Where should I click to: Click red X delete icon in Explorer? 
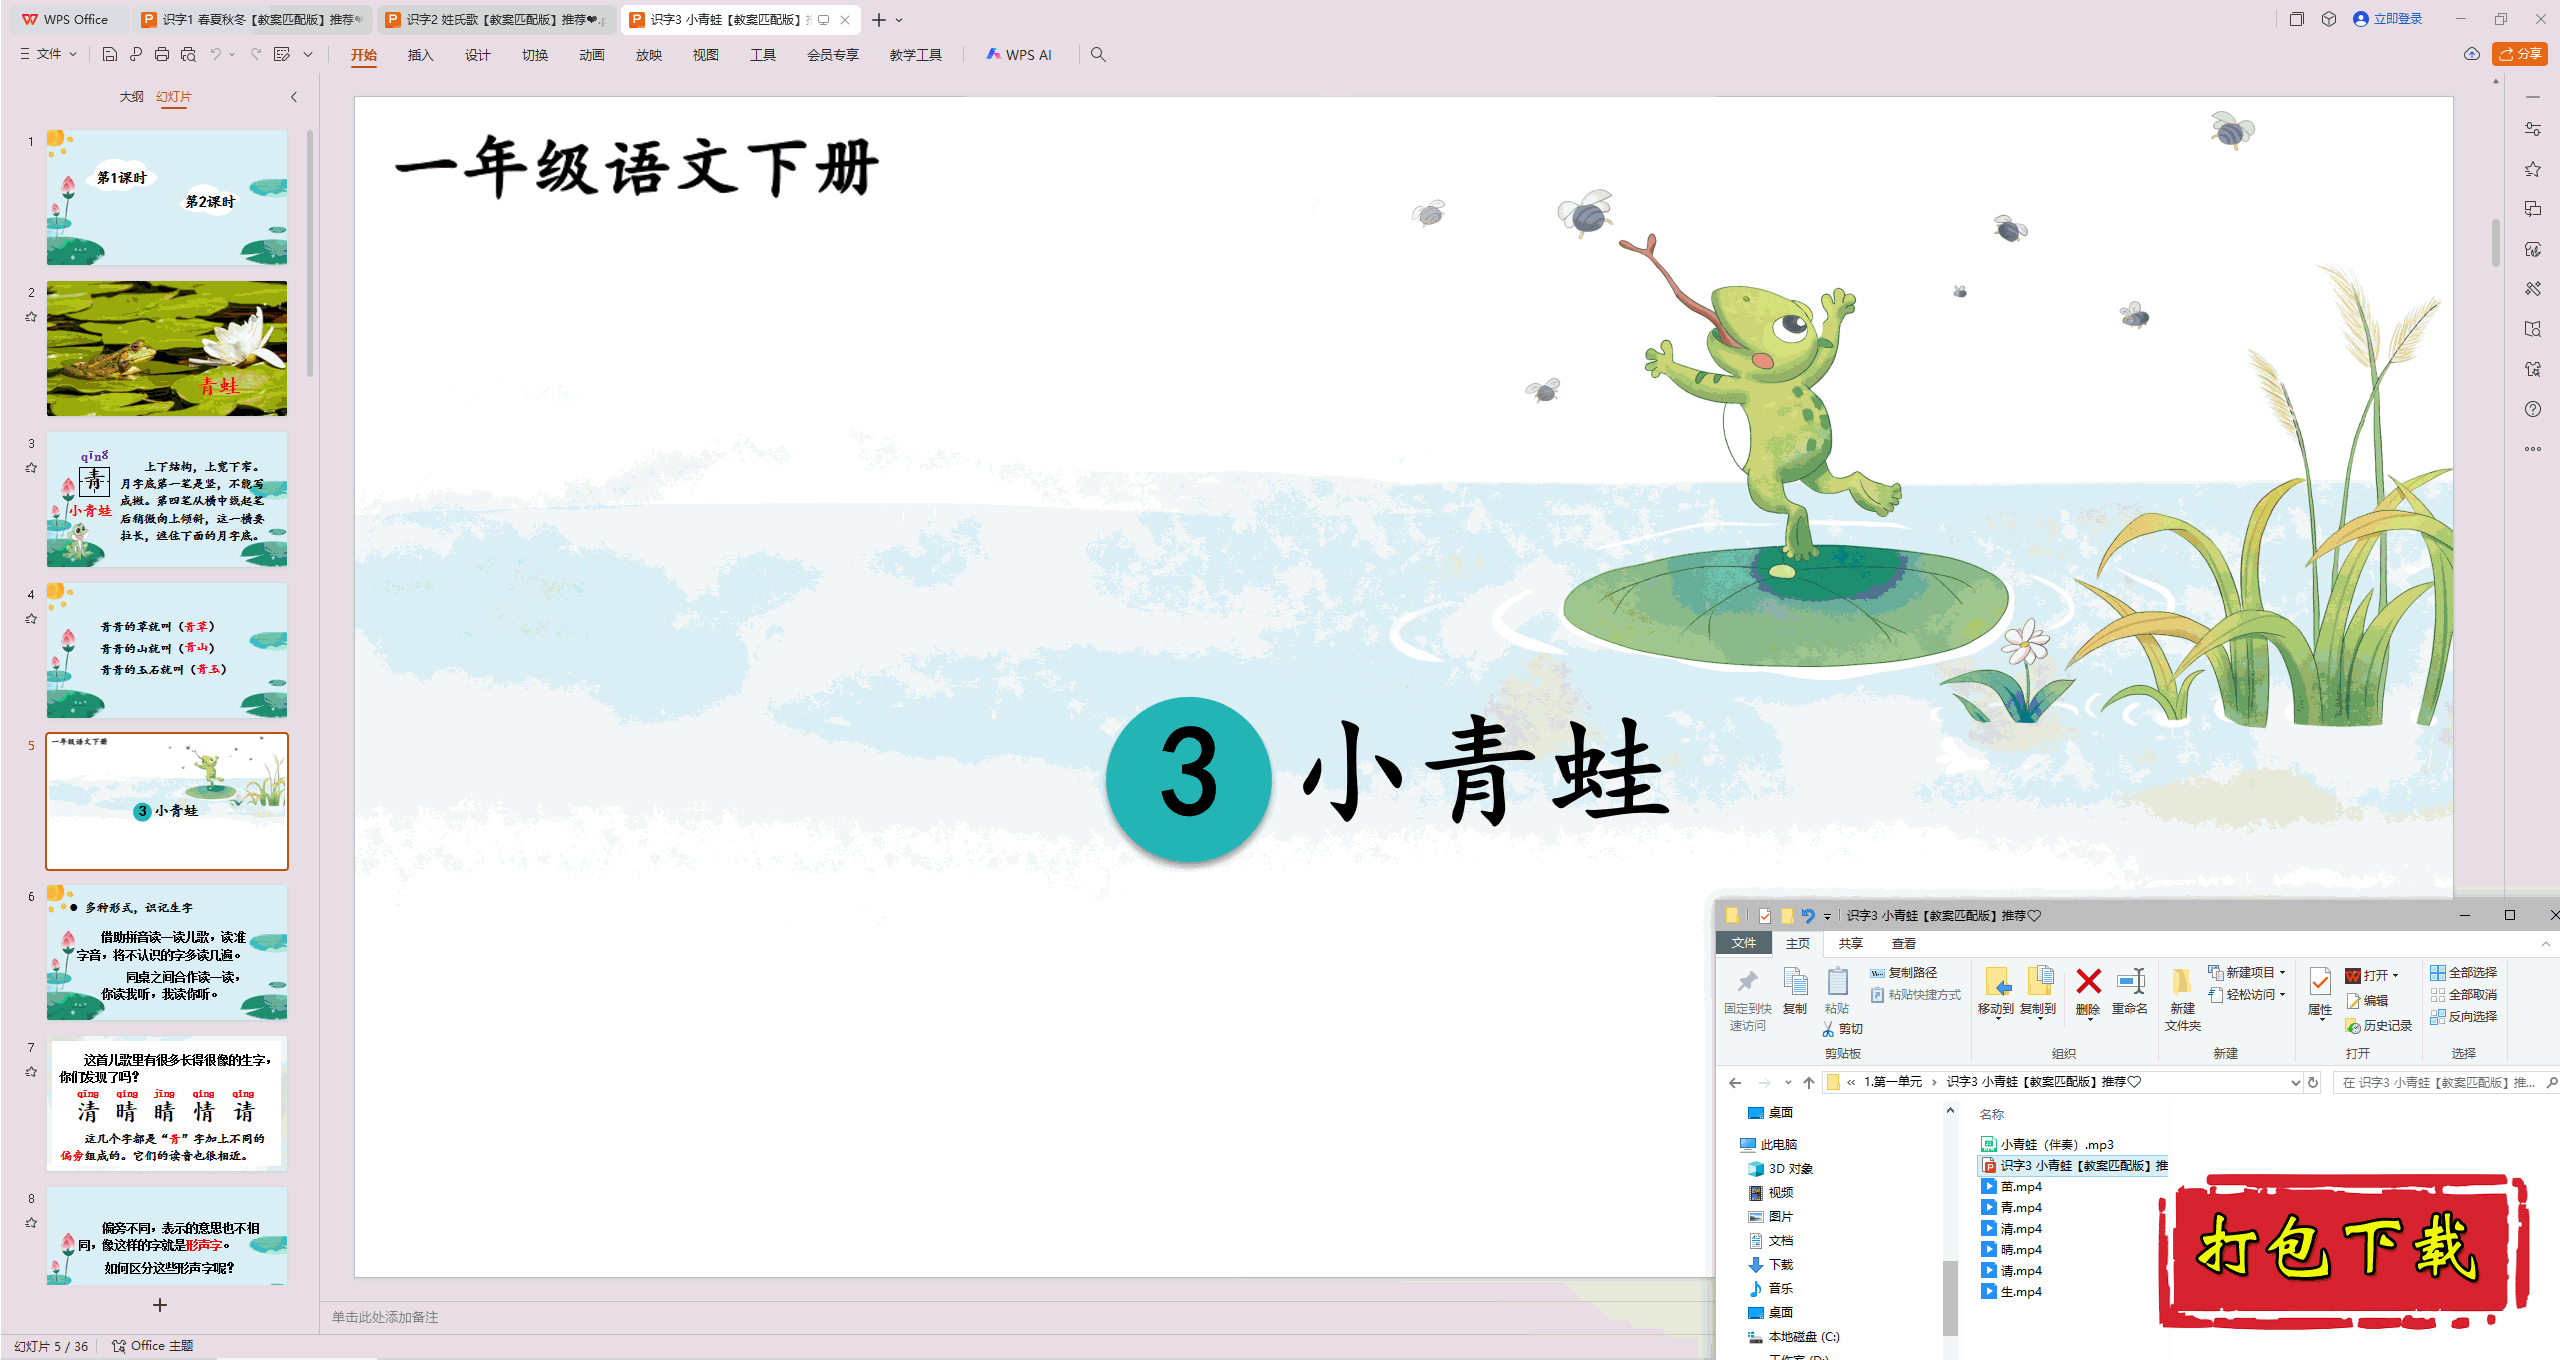click(2088, 983)
